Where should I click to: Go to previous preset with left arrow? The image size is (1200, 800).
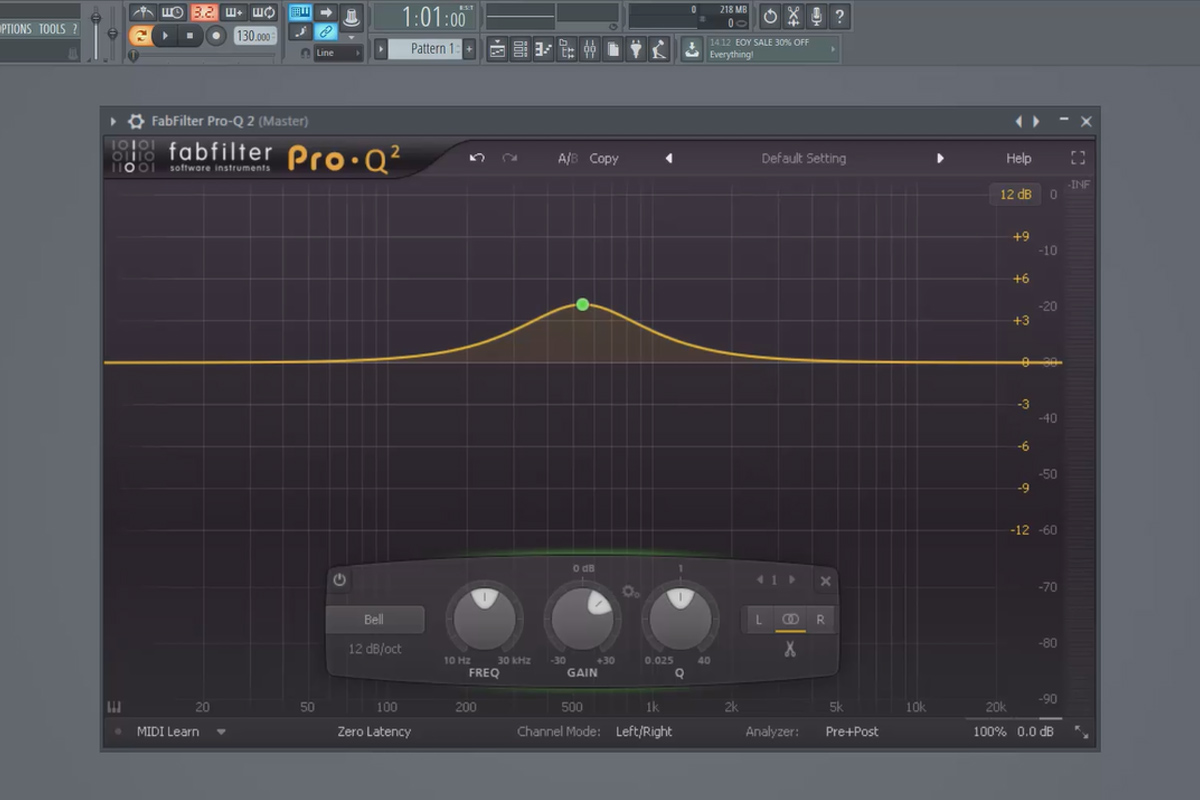point(668,158)
